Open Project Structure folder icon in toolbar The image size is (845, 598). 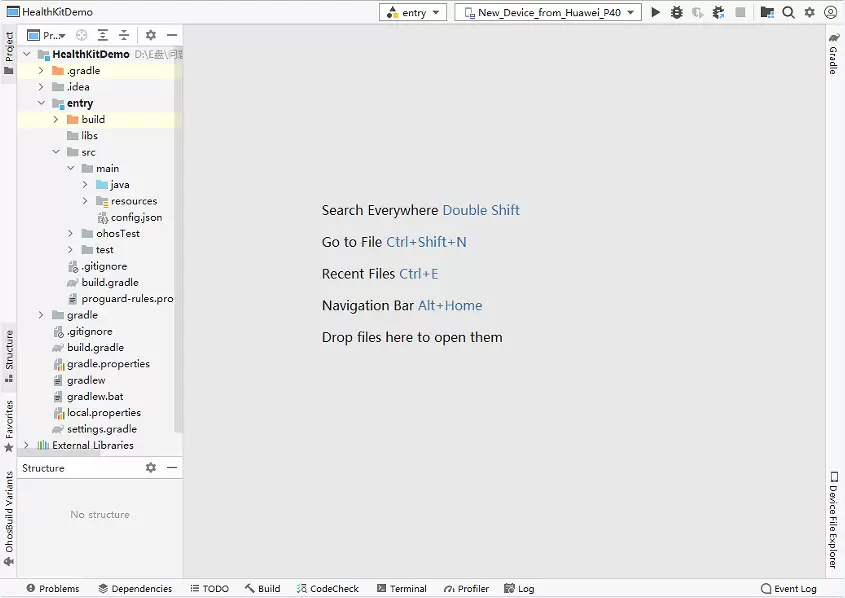point(767,13)
